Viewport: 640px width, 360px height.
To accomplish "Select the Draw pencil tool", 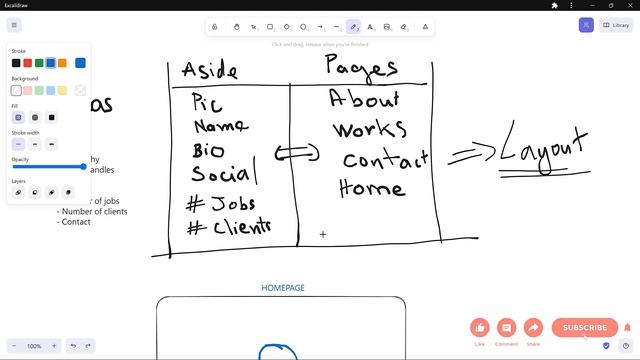I will [353, 27].
